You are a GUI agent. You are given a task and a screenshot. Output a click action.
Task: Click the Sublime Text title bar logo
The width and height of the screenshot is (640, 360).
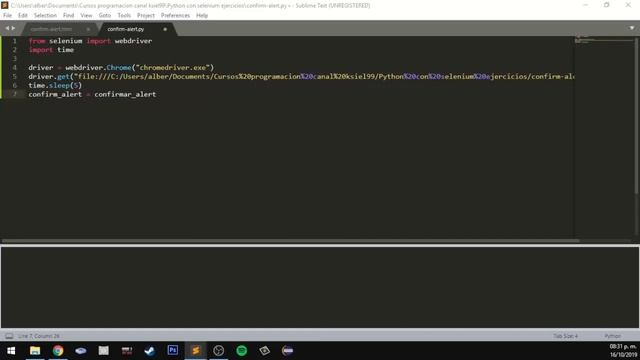pyautogui.click(x=4, y=5)
